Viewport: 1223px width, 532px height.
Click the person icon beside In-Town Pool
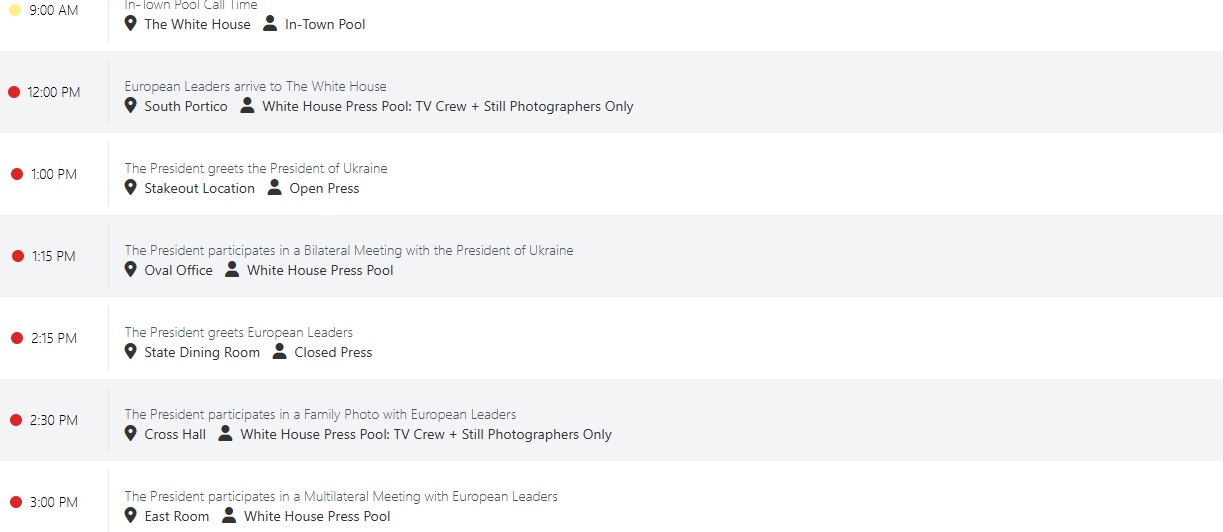[270, 23]
